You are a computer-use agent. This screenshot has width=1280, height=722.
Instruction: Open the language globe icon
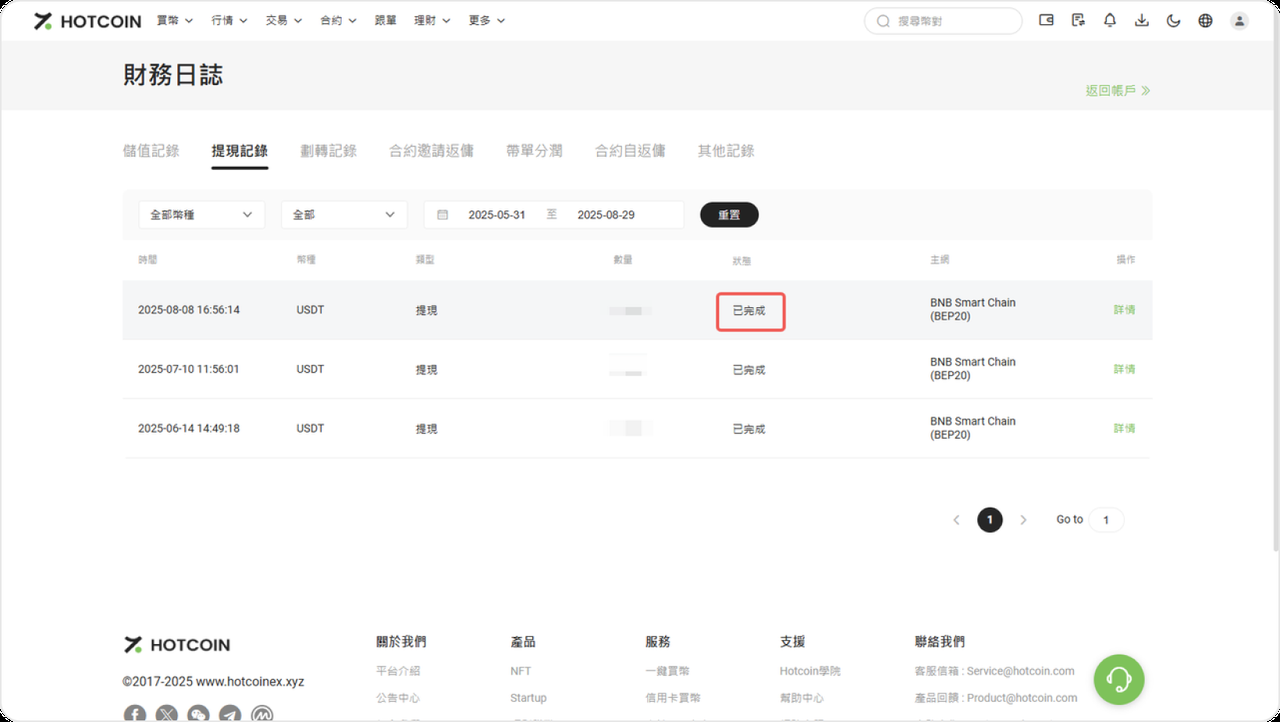point(1206,20)
